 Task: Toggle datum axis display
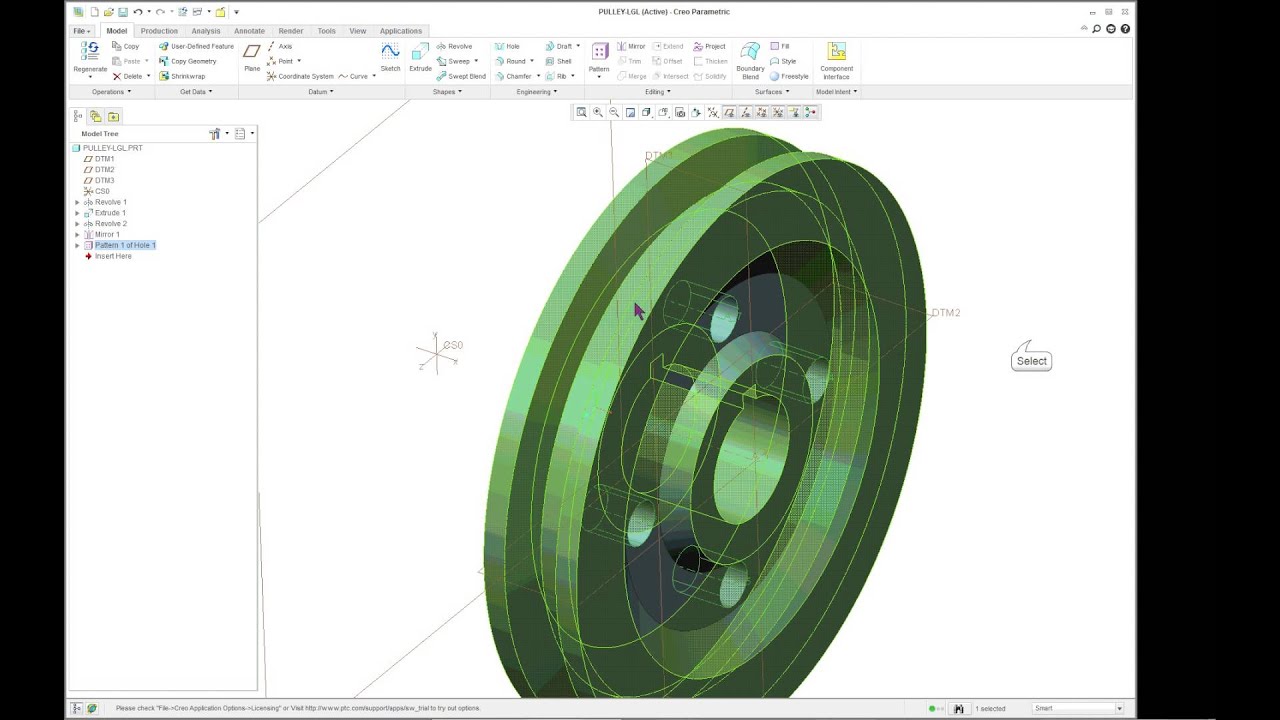pos(745,112)
